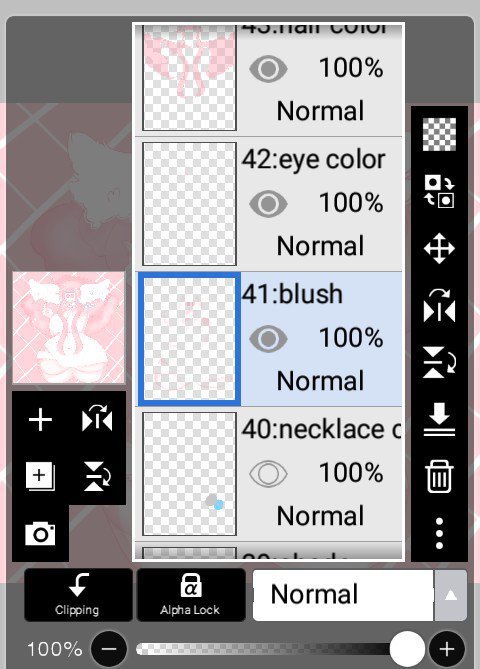Flip layer horizontally in right toolbar

439,305
